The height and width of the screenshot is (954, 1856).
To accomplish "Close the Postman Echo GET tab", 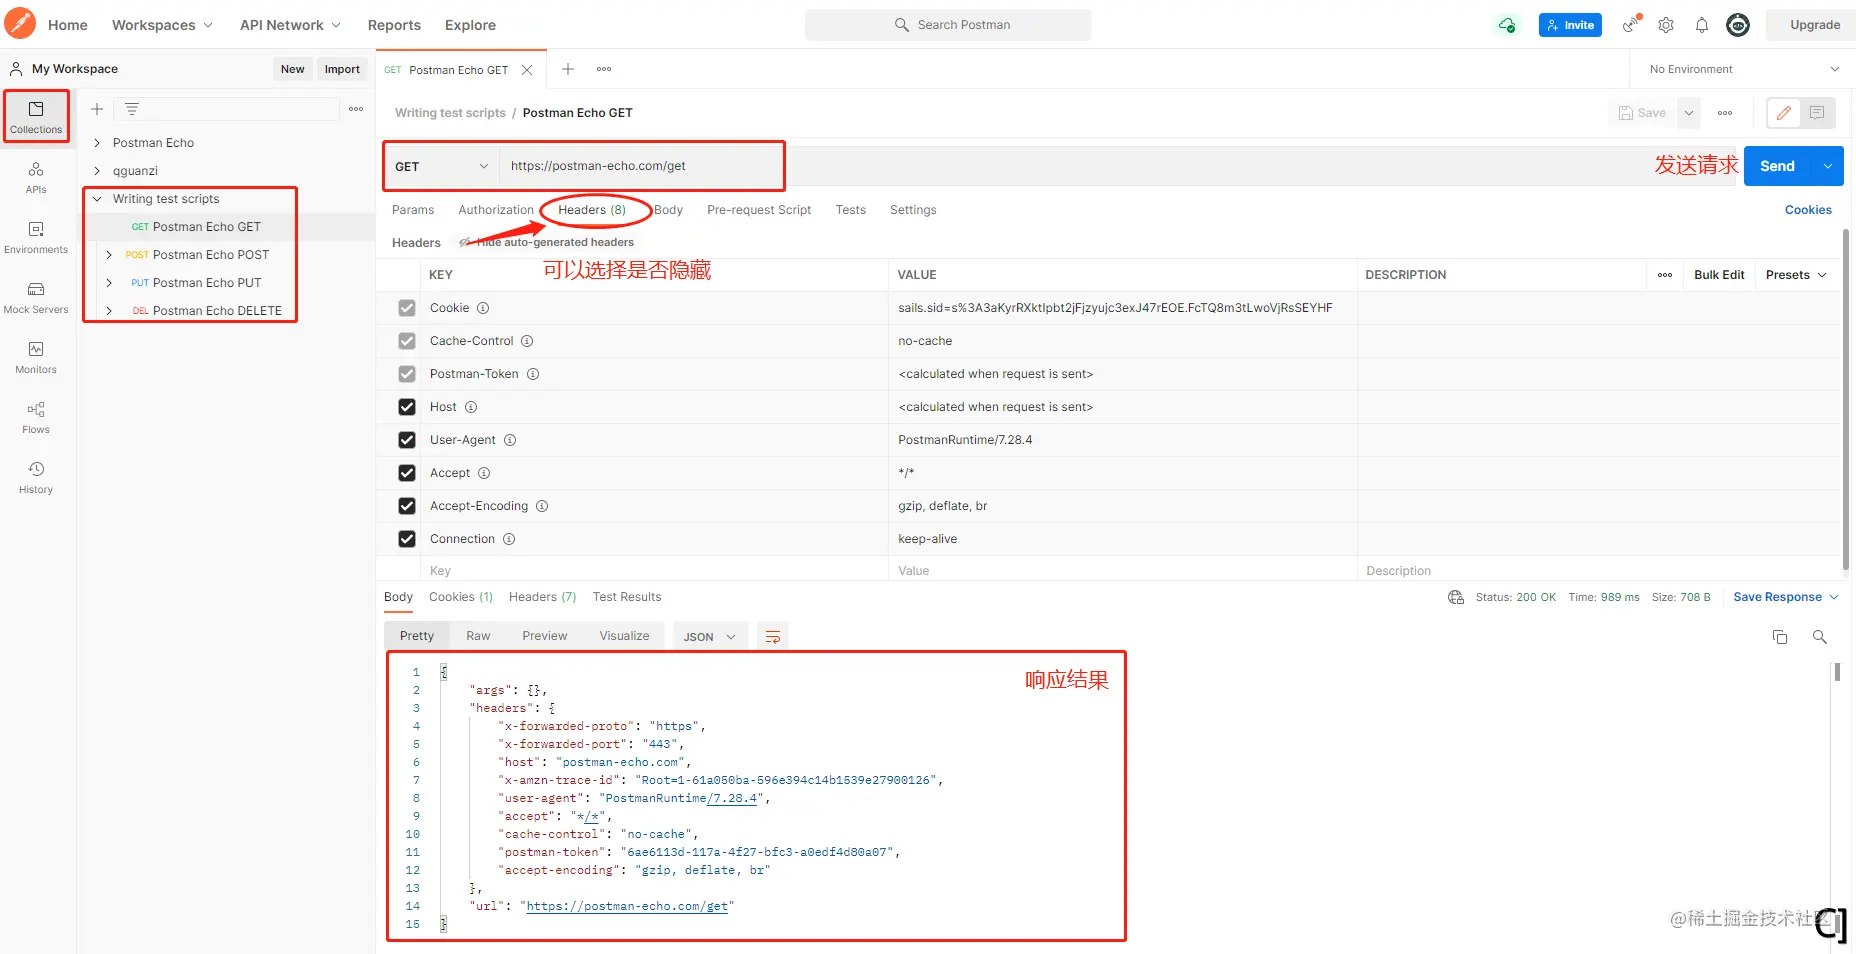I will point(527,70).
